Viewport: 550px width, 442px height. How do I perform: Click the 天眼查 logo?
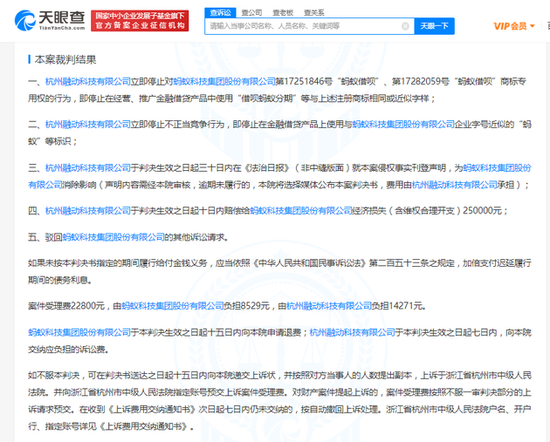[x=50, y=20]
